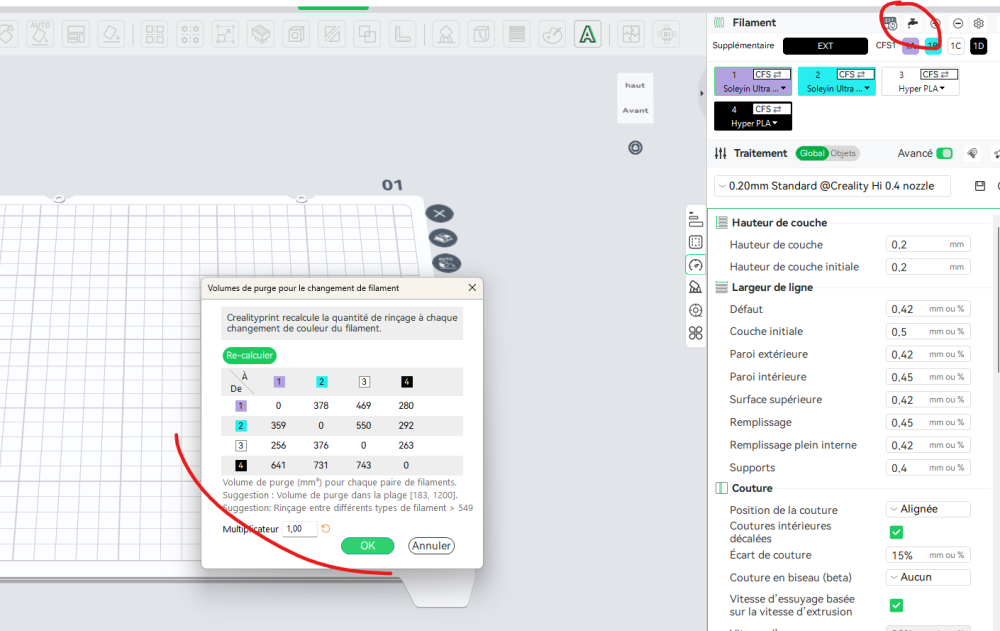This screenshot has height=631, width=1000.
Task: Click the plate remove X button
Action: pyautogui.click(x=439, y=214)
